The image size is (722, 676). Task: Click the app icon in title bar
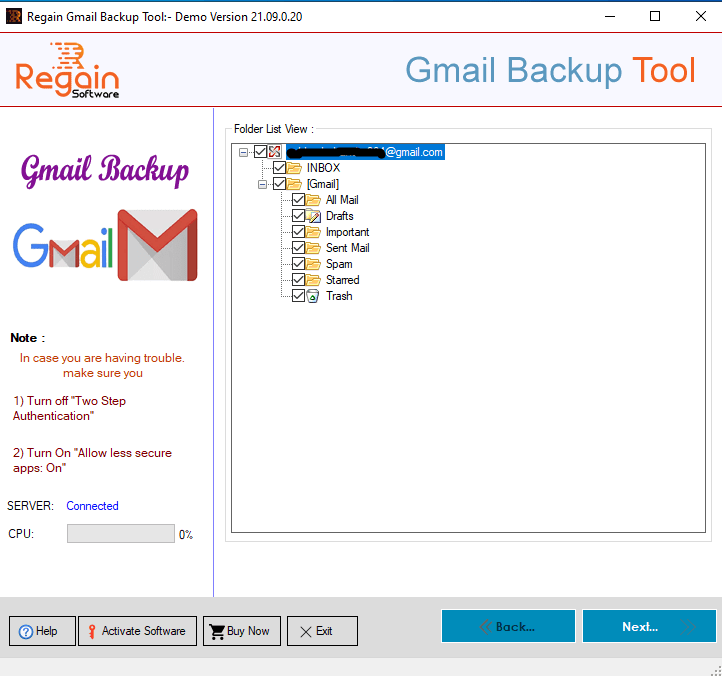point(14,17)
